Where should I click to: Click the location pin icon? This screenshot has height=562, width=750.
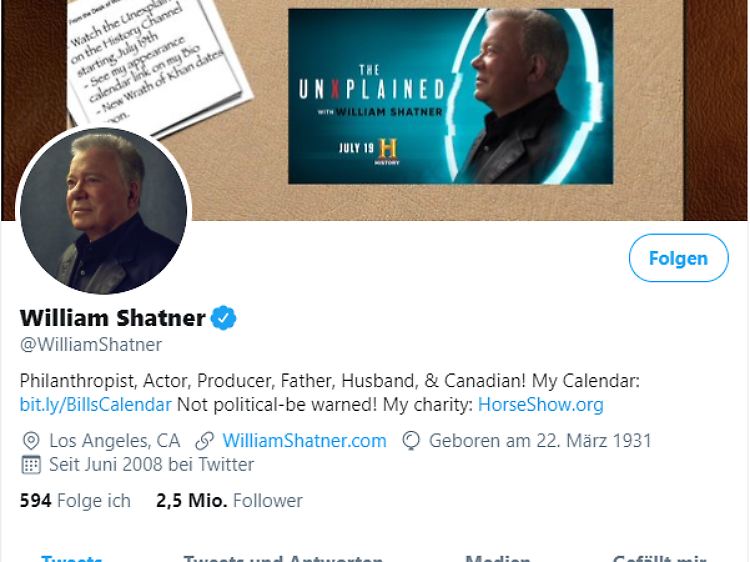(31, 441)
